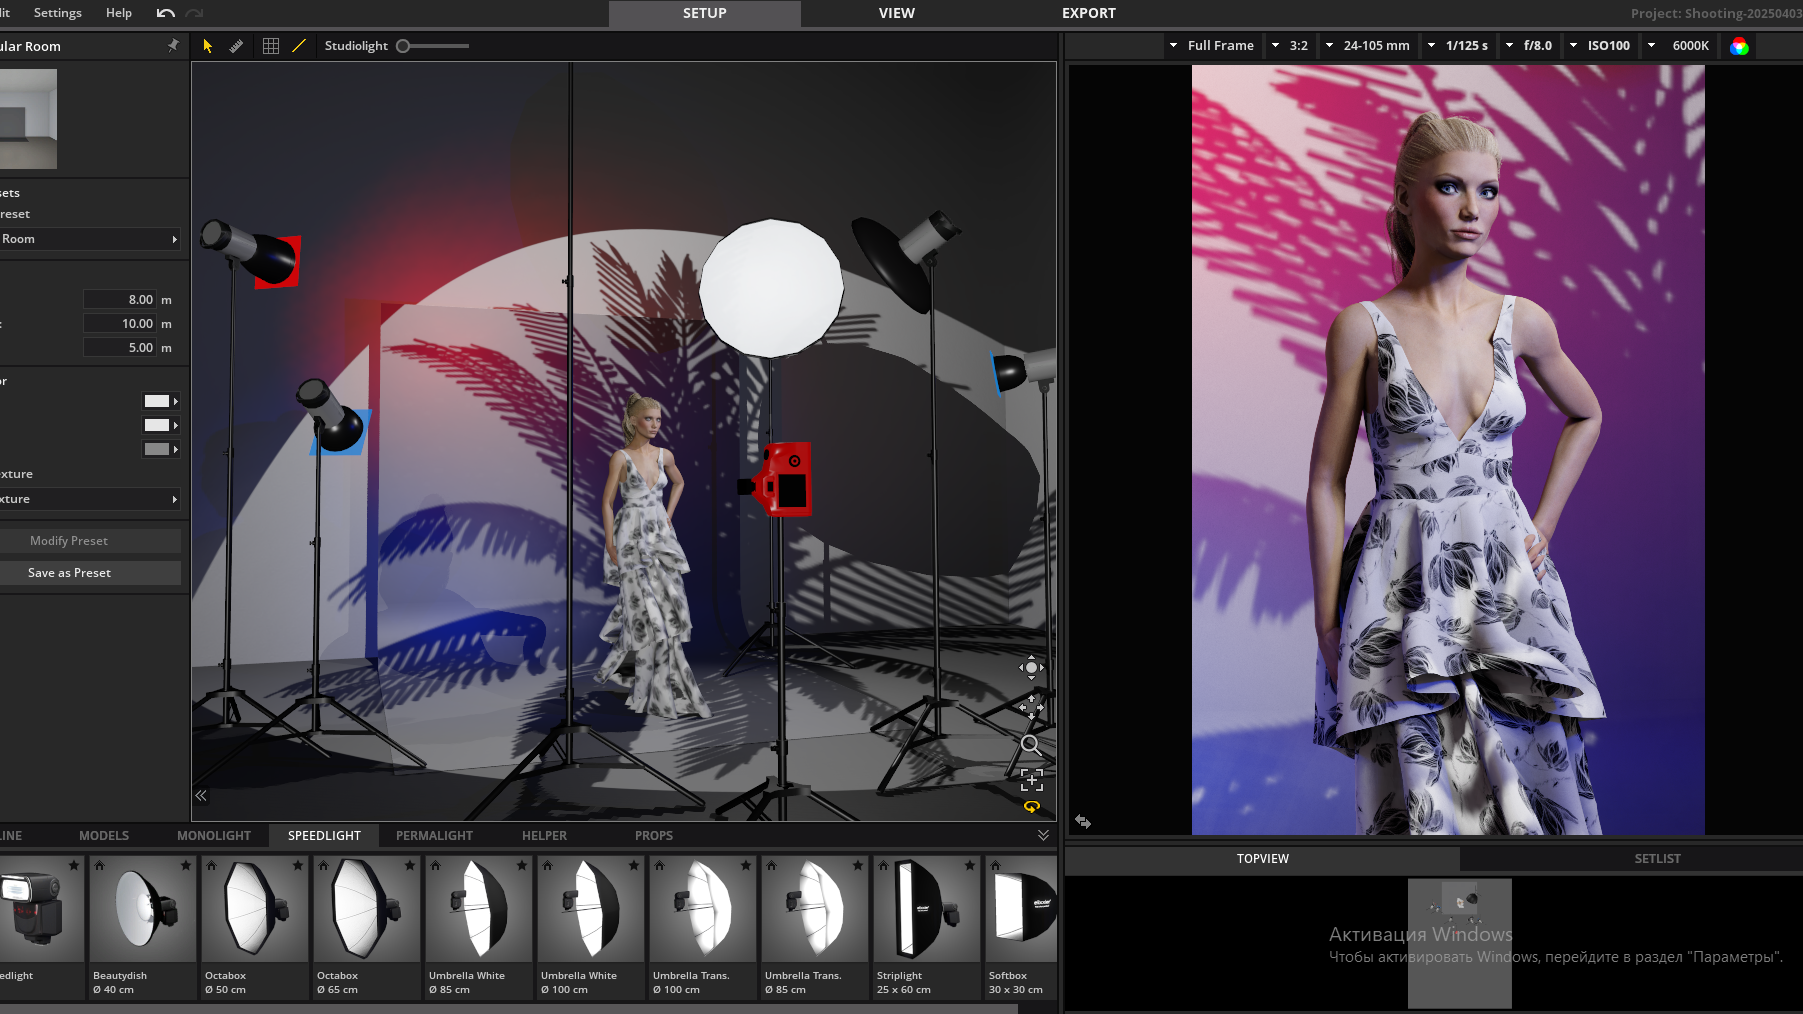Open the EXPORT section
The image size is (1803, 1014).
pyautogui.click(x=1088, y=13)
